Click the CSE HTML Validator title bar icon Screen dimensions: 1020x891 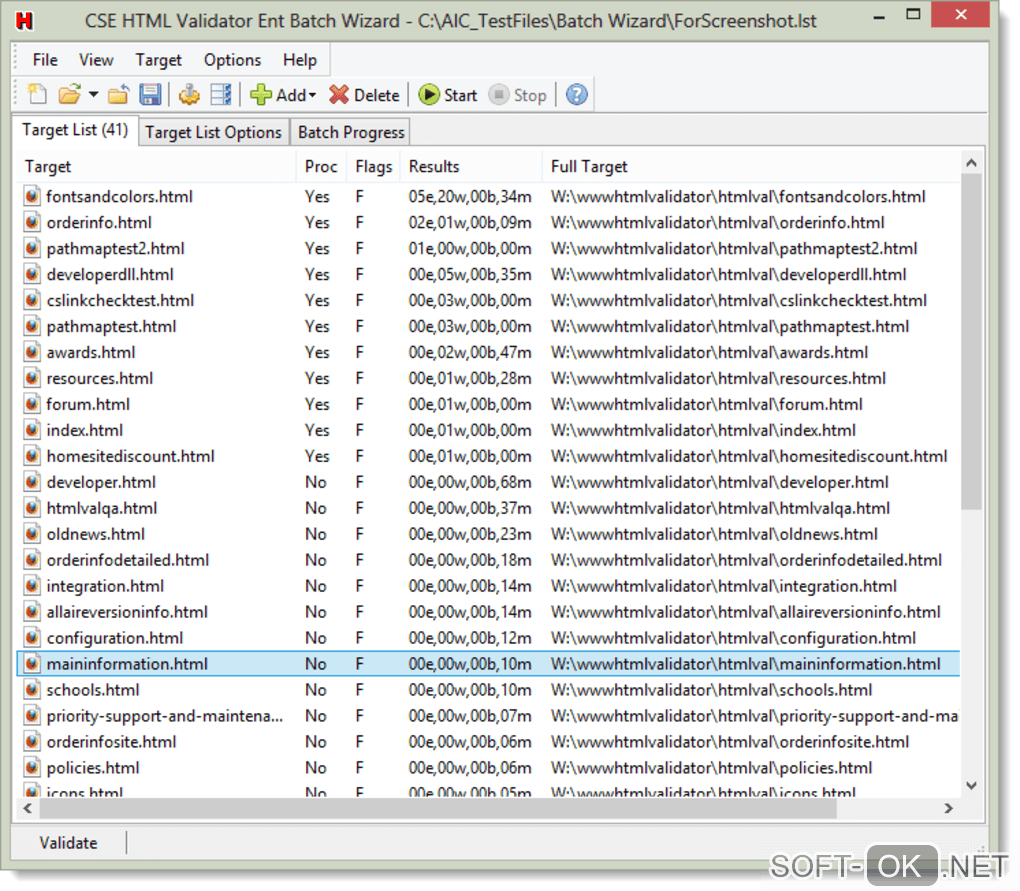point(24,21)
